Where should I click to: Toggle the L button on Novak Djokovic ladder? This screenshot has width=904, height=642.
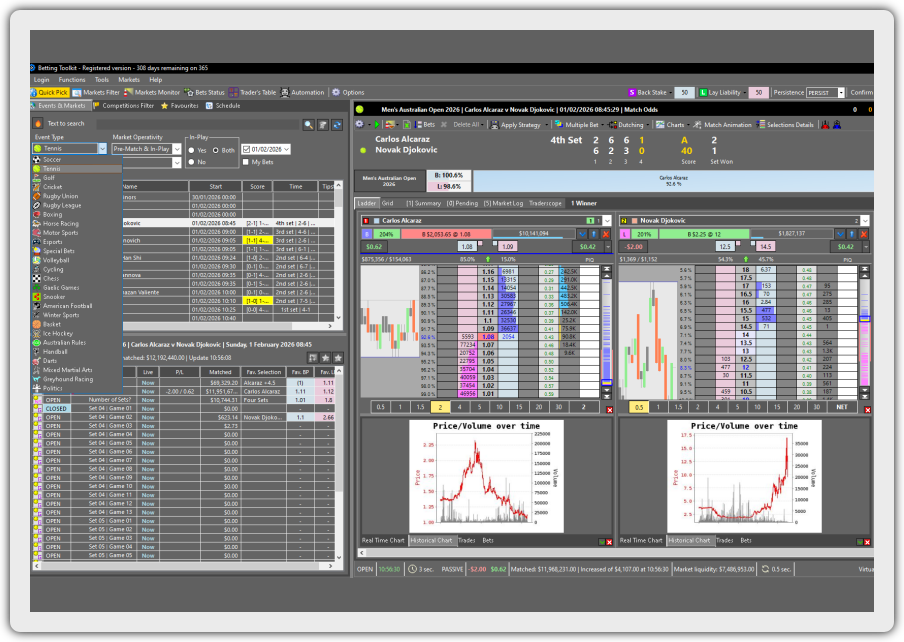pos(624,234)
